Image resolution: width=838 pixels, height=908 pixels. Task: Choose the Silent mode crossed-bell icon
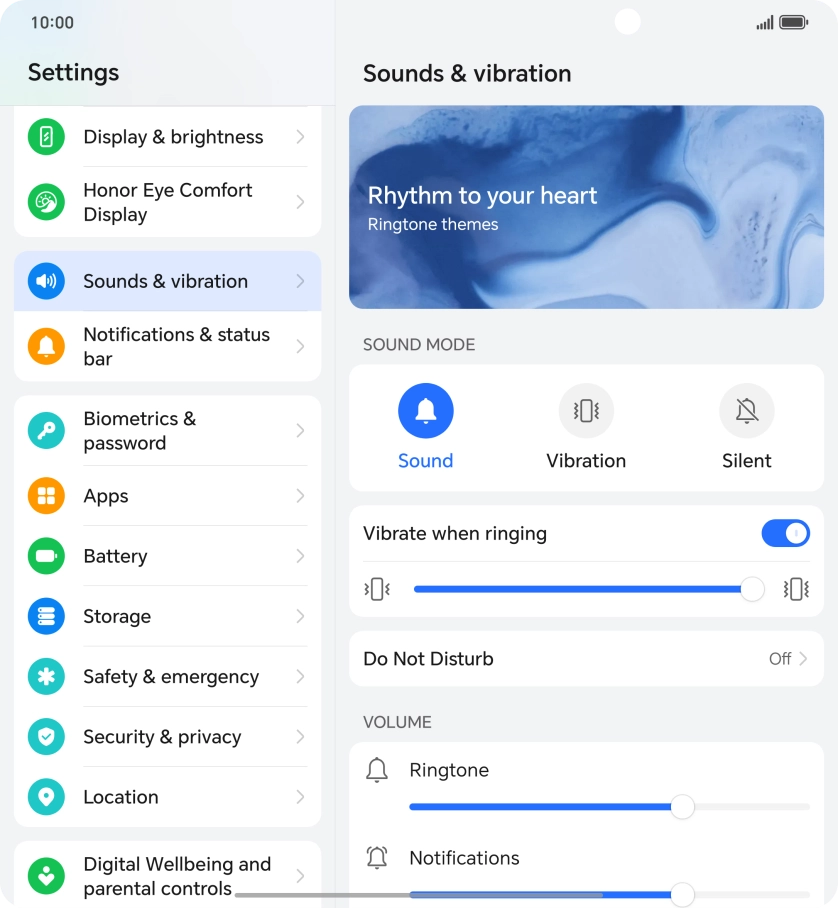pyautogui.click(x=746, y=411)
